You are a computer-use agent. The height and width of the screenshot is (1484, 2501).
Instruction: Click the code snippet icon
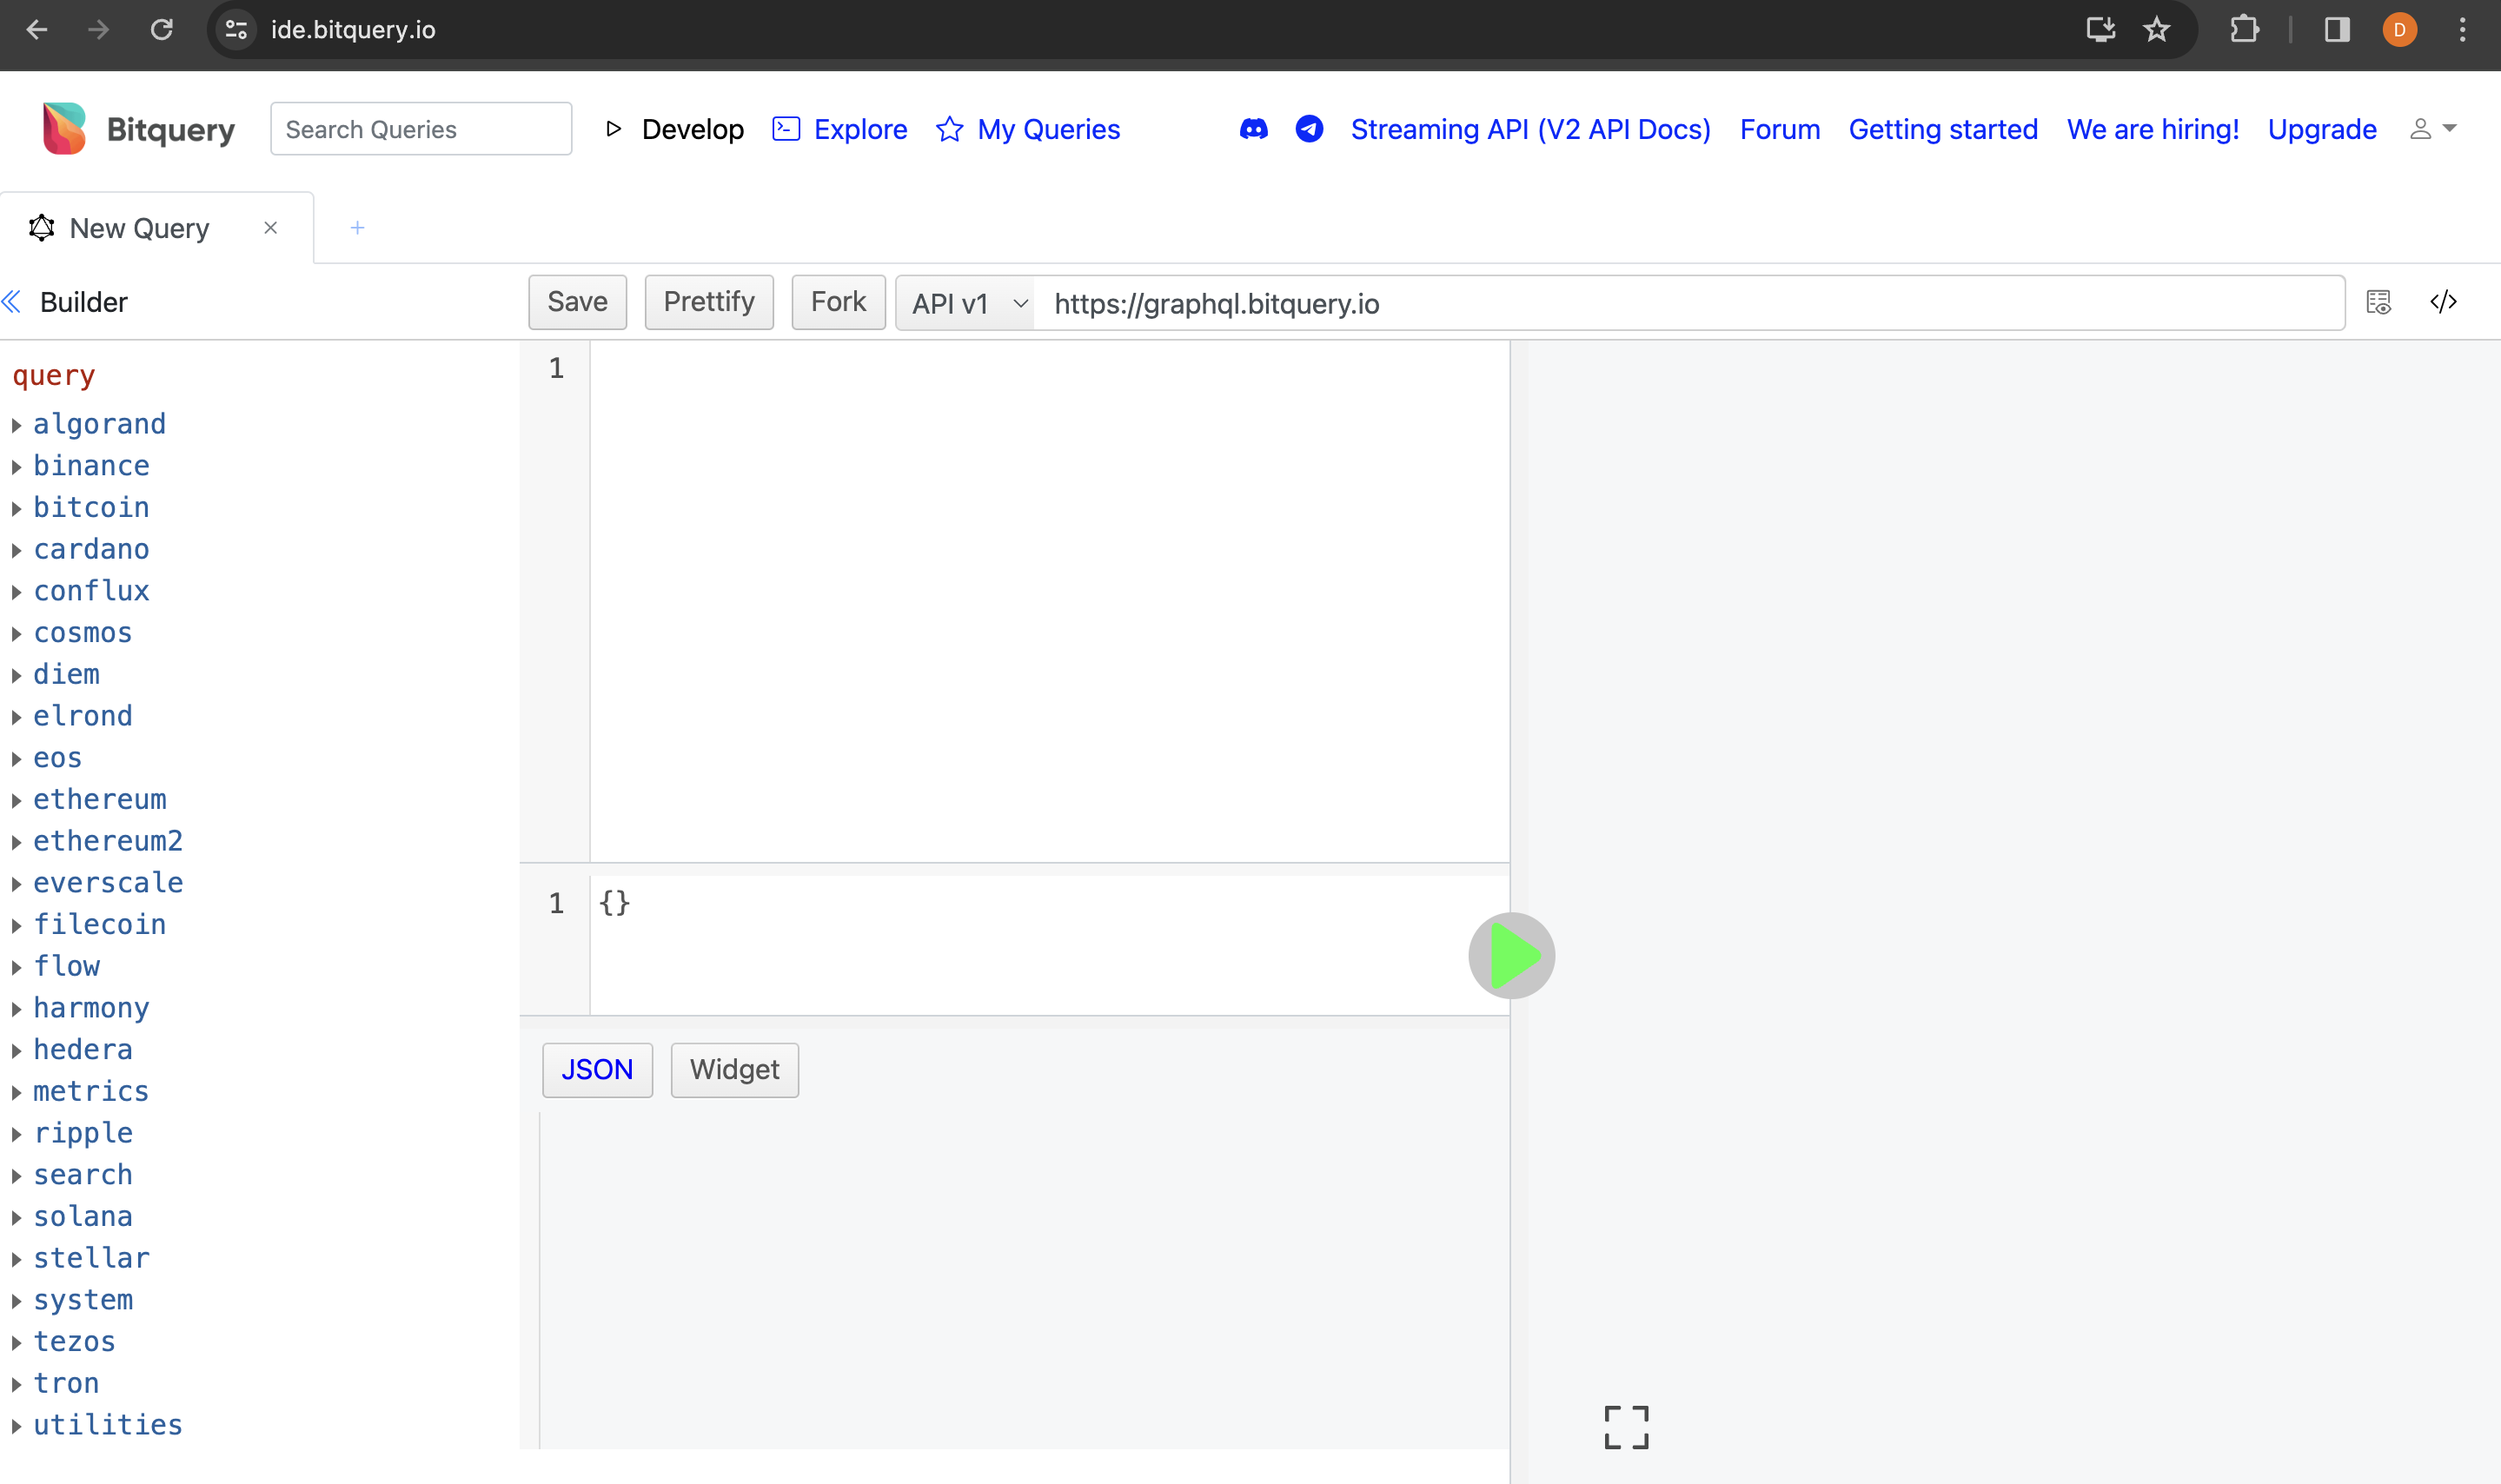[2443, 302]
